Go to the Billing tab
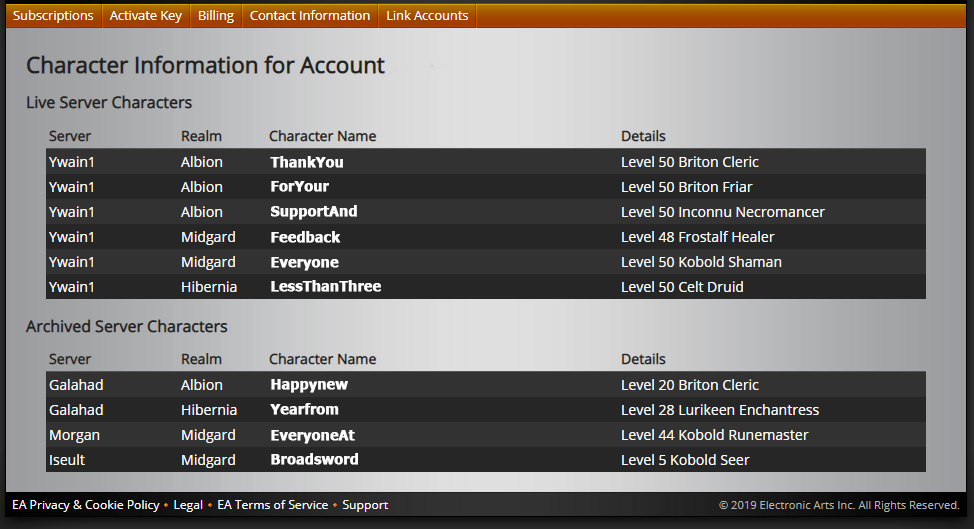This screenshot has width=974, height=529. 216,16
